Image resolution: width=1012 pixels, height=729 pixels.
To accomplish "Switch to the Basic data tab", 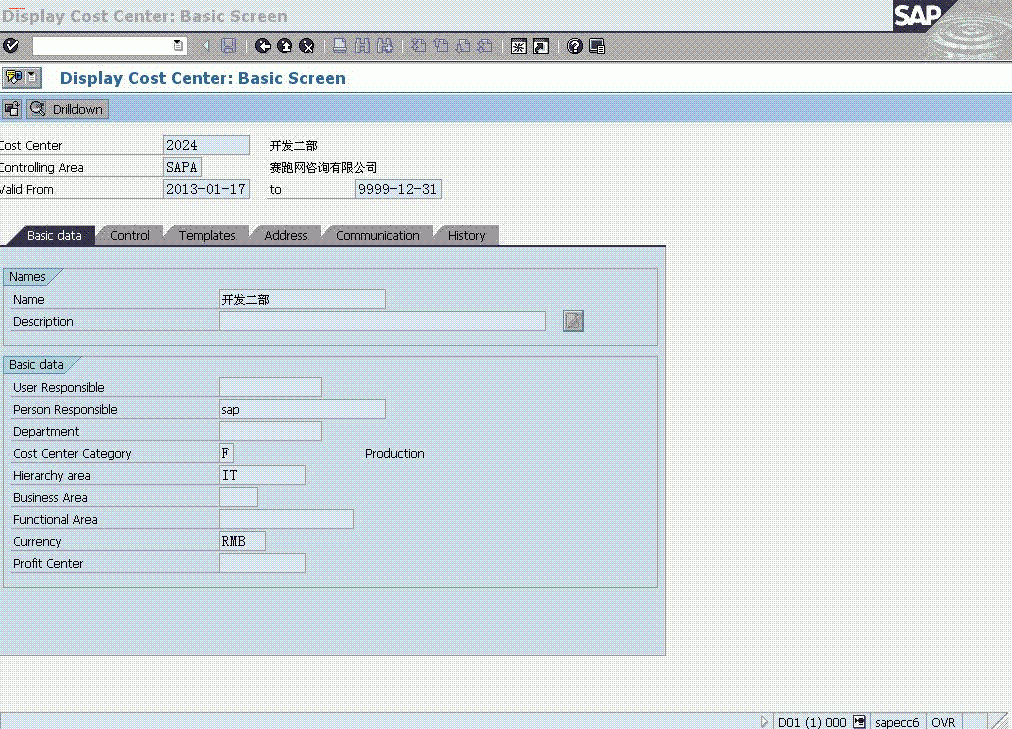I will tap(54, 235).
